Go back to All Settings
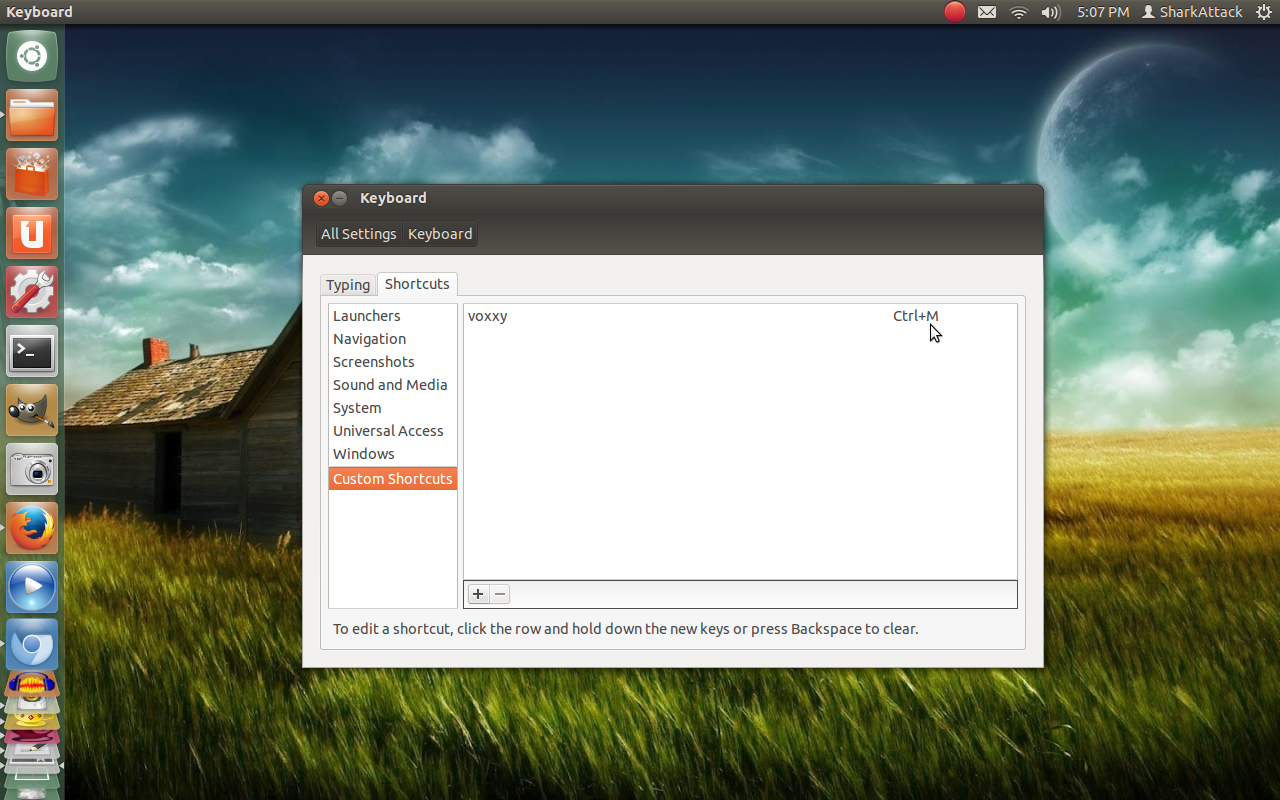The width and height of the screenshot is (1280, 800). [359, 234]
